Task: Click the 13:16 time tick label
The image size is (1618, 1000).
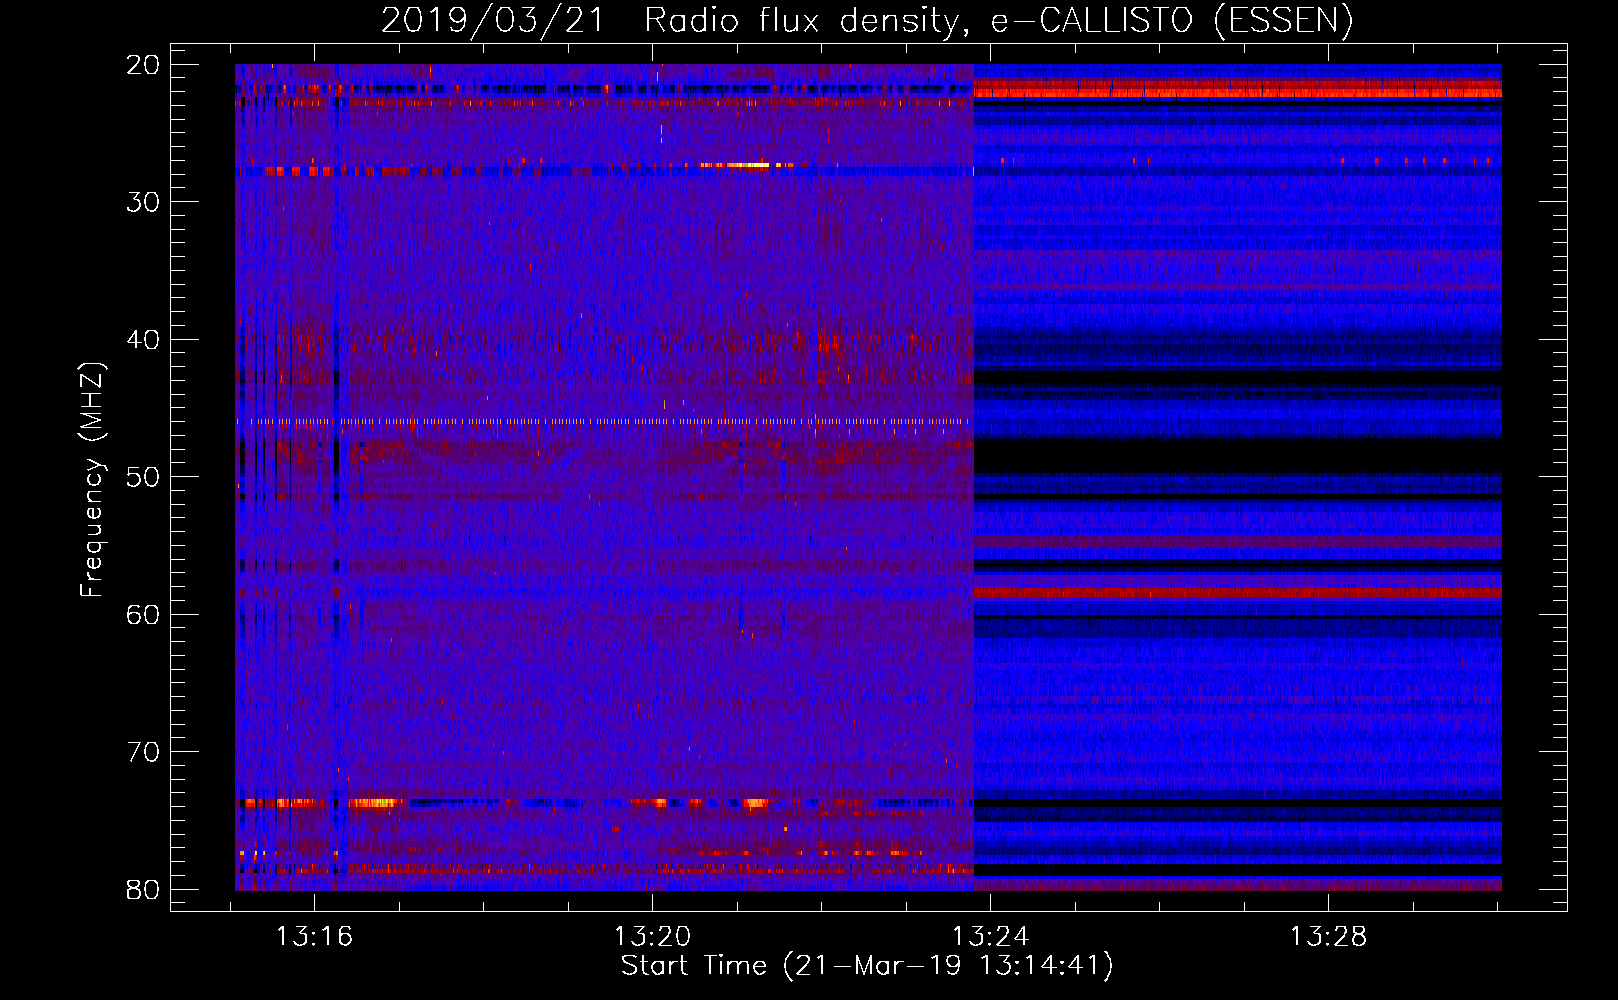Action: (x=315, y=937)
